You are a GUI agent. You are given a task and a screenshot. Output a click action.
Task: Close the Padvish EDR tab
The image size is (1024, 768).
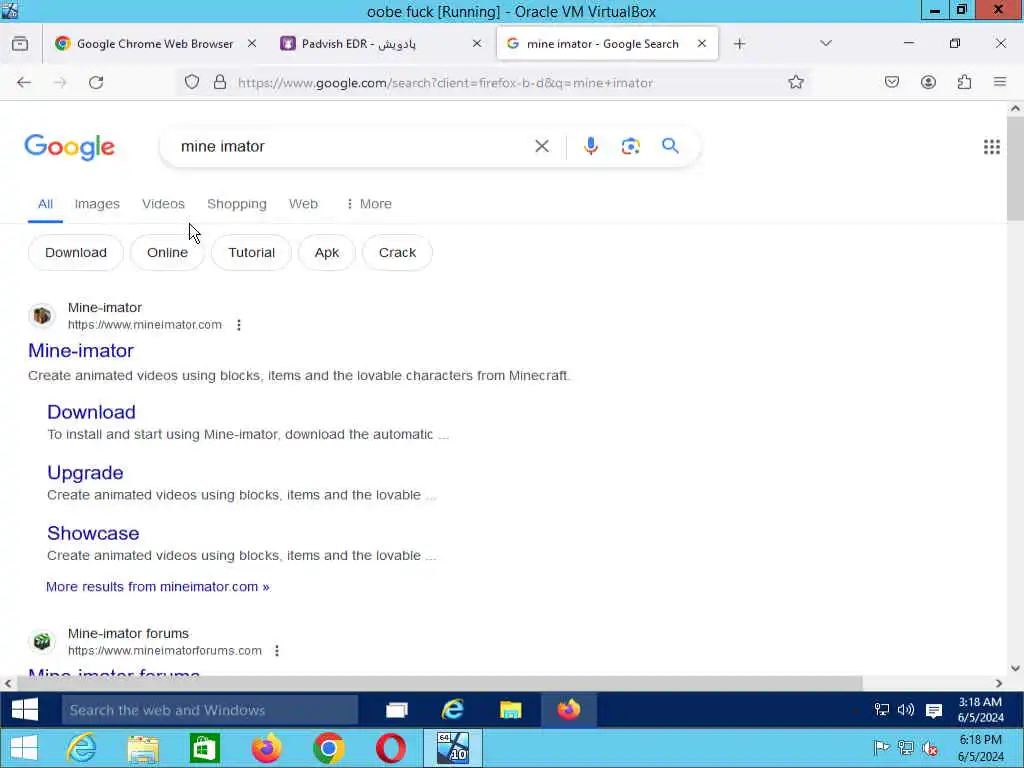477,44
